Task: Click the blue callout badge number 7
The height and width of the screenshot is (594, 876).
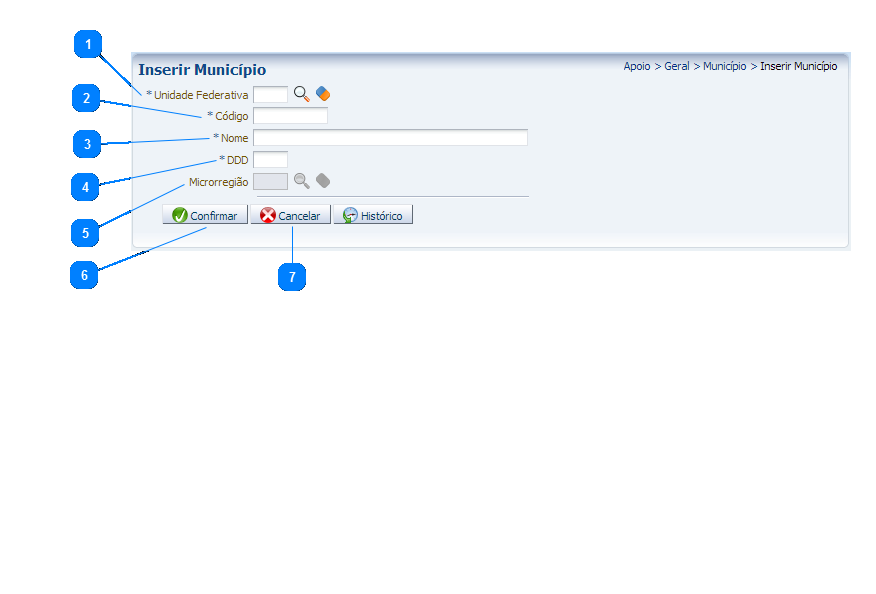Action: point(292,278)
